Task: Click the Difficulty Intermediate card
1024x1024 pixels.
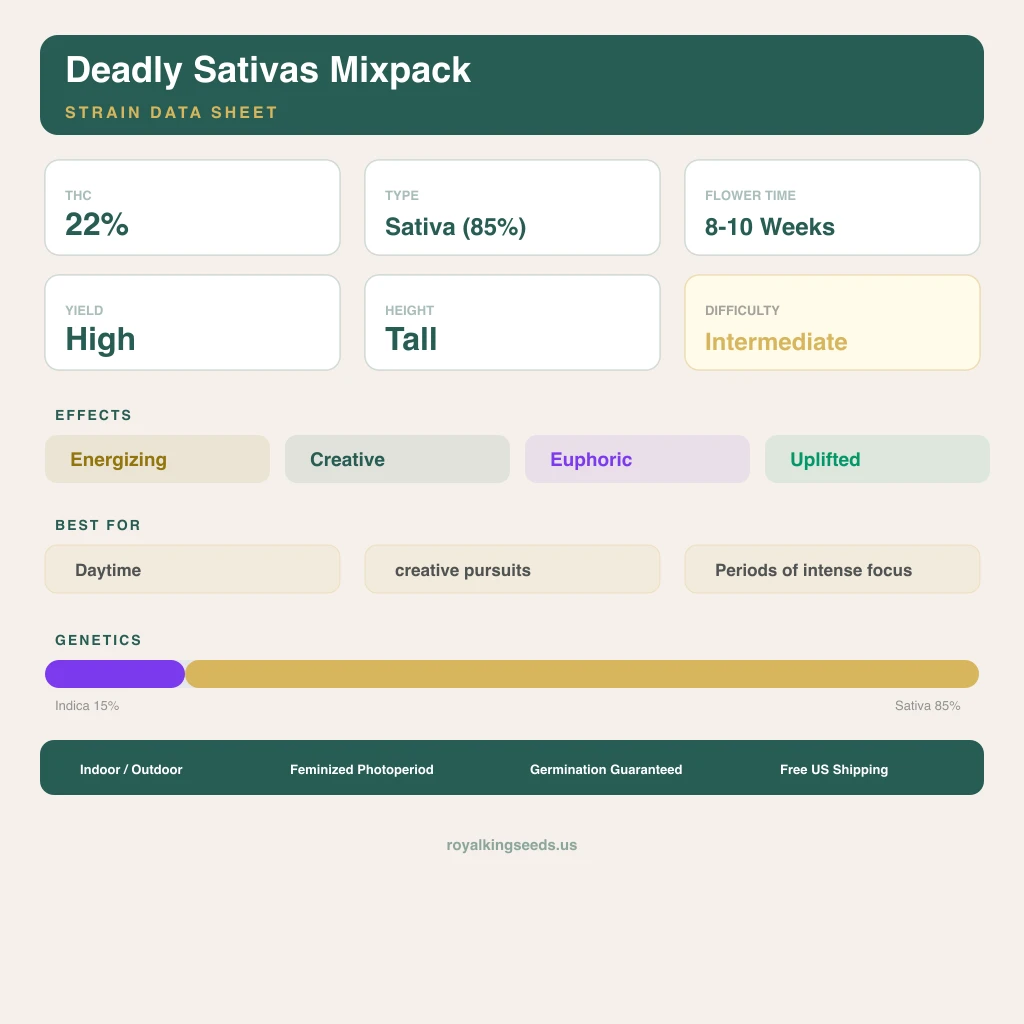Action: pos(833,323)
